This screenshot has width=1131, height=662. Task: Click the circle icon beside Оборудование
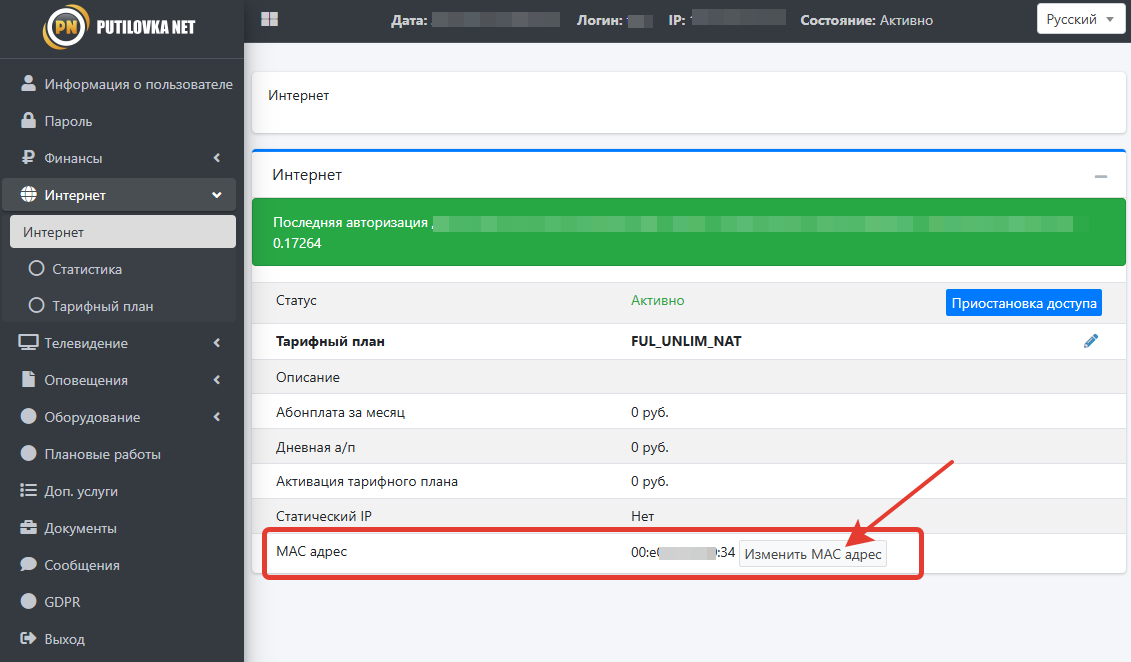coord(28,416)
